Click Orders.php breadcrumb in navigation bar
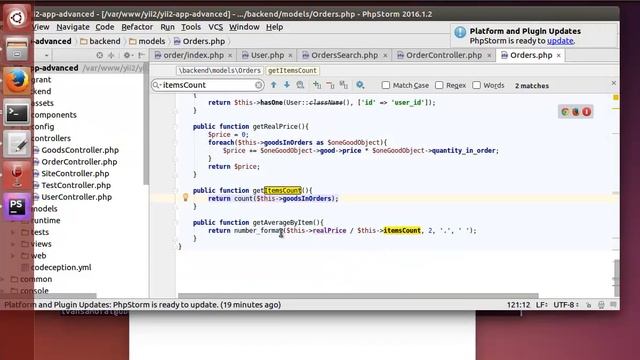 click(200, 41)
